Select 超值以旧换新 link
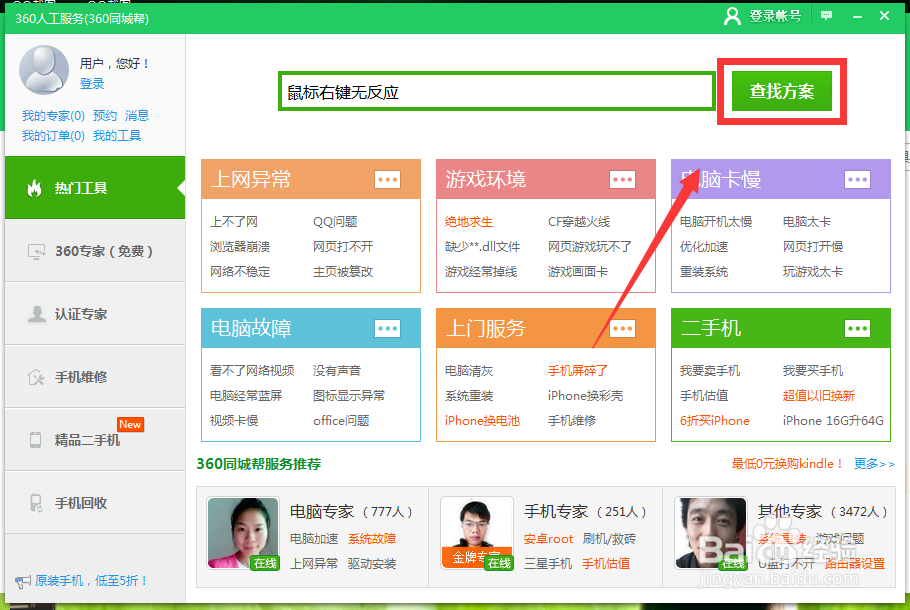The width and height of the screenshot is (910, 610). point(818,396)
